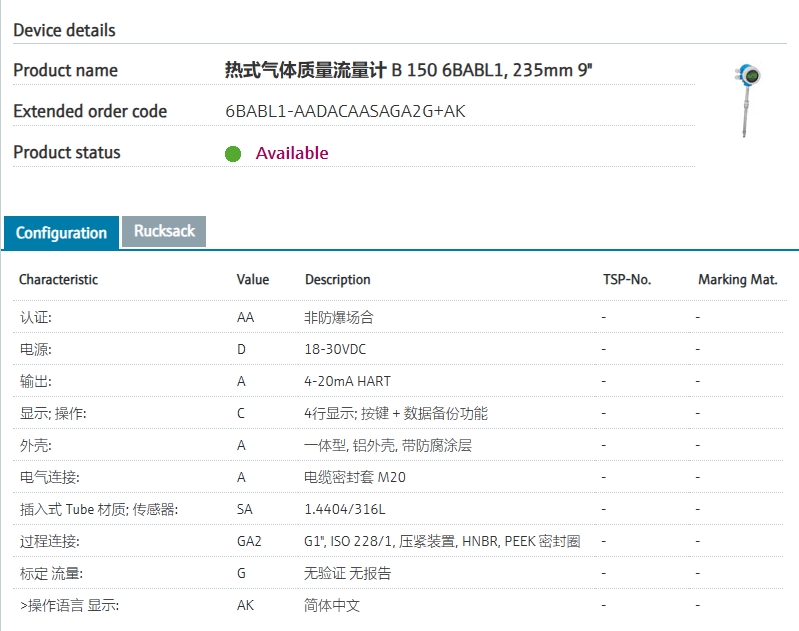Viewport: 799px width, 631px height.
Task: Click the Marking Mat. column header
Action: point(737,280)
